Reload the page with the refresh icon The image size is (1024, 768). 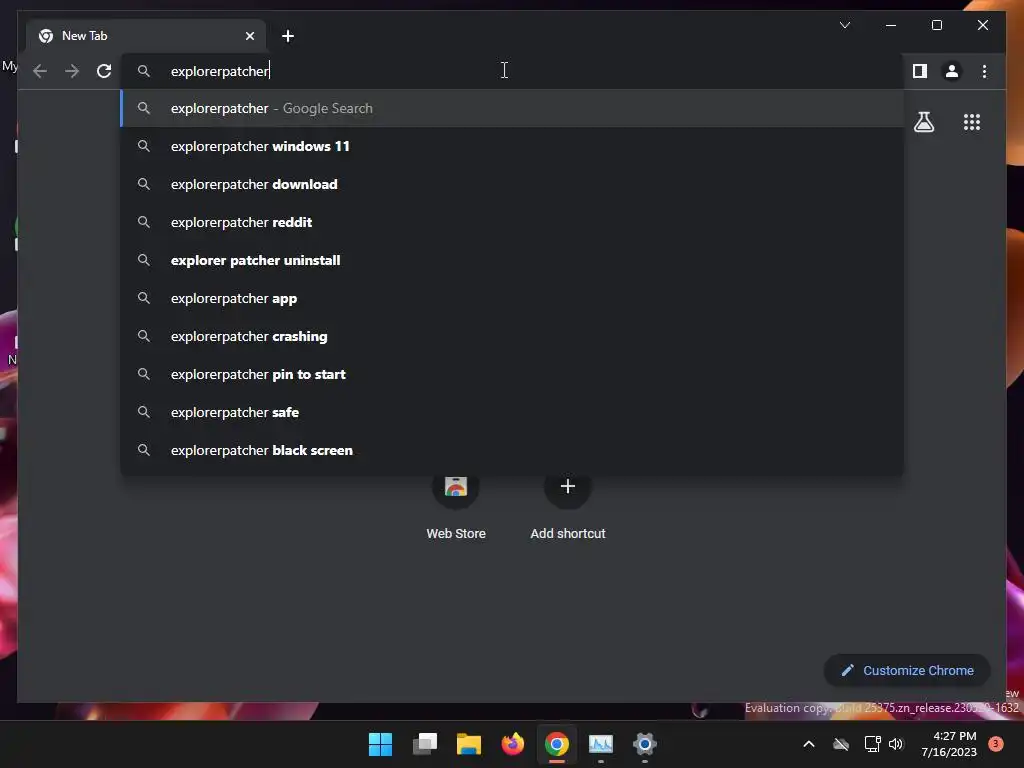click(x=104, y=71)
